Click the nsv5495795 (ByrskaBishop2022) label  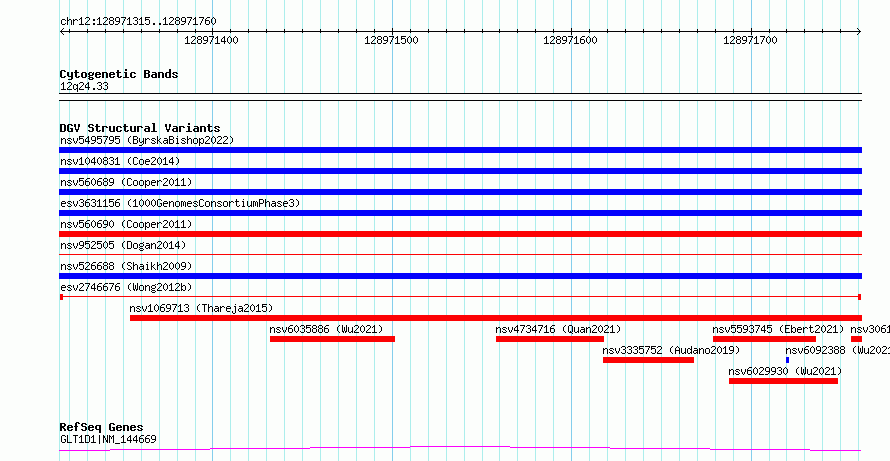tap(147, 140)
